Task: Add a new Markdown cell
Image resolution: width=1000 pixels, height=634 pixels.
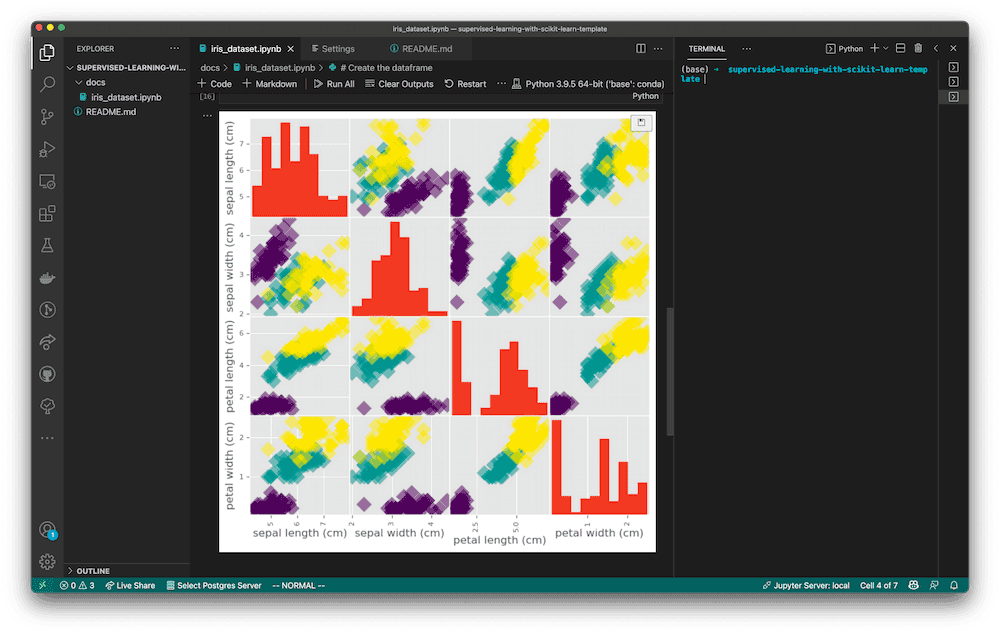Action: 270,84
